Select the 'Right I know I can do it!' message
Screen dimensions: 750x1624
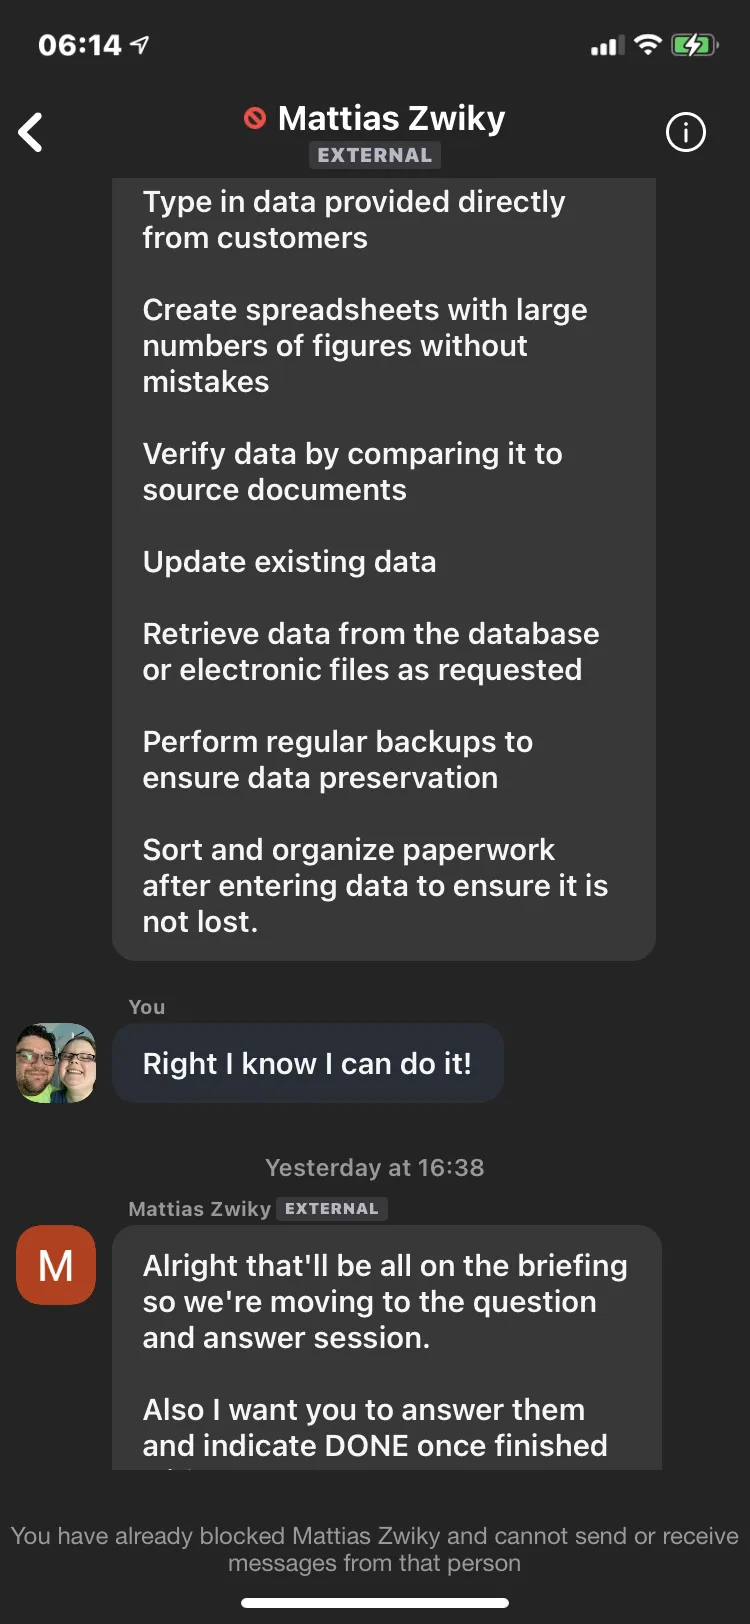(308, 1063)
